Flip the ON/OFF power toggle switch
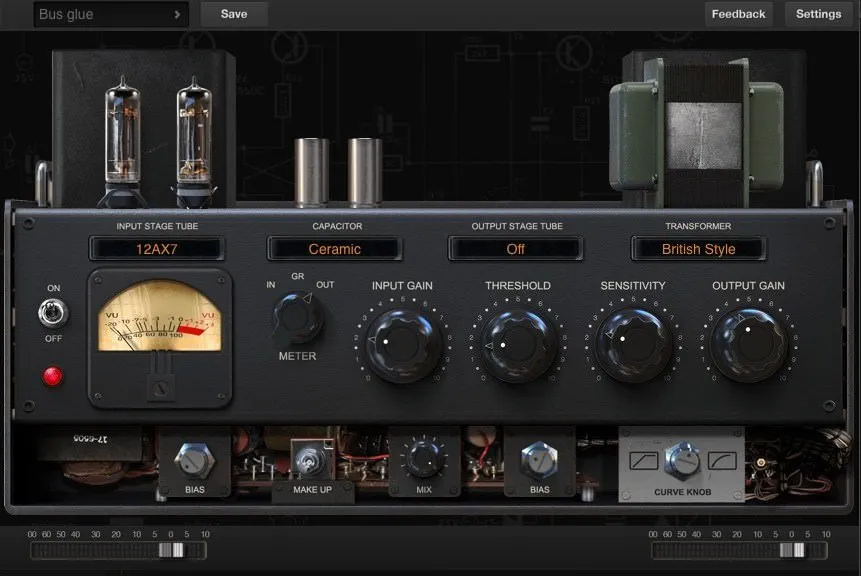 (53, 313)
